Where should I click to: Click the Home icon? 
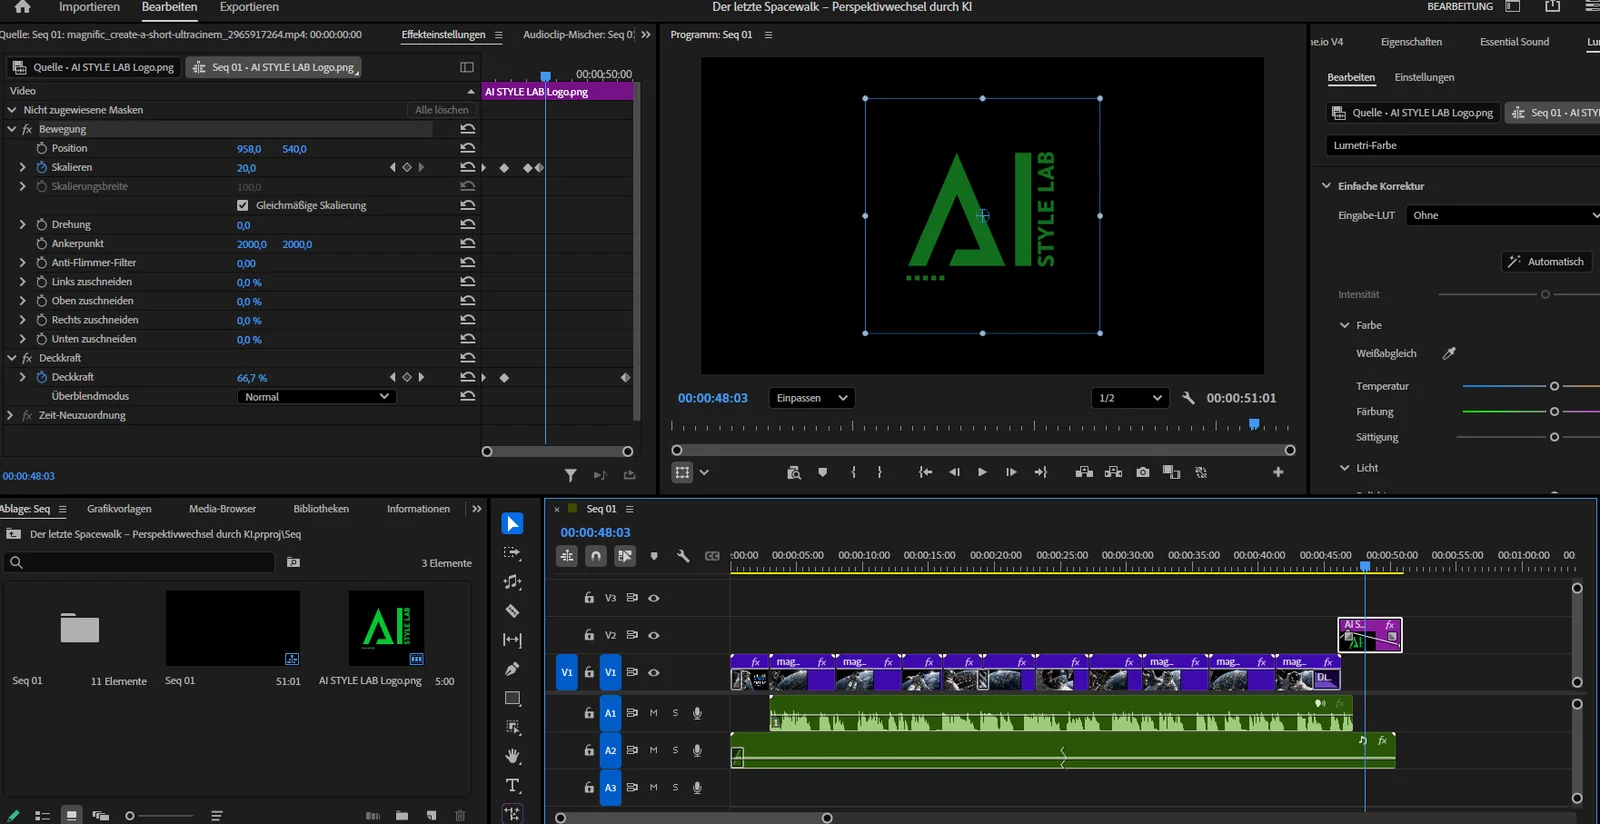pyautogui.click(x=22, y=7)
